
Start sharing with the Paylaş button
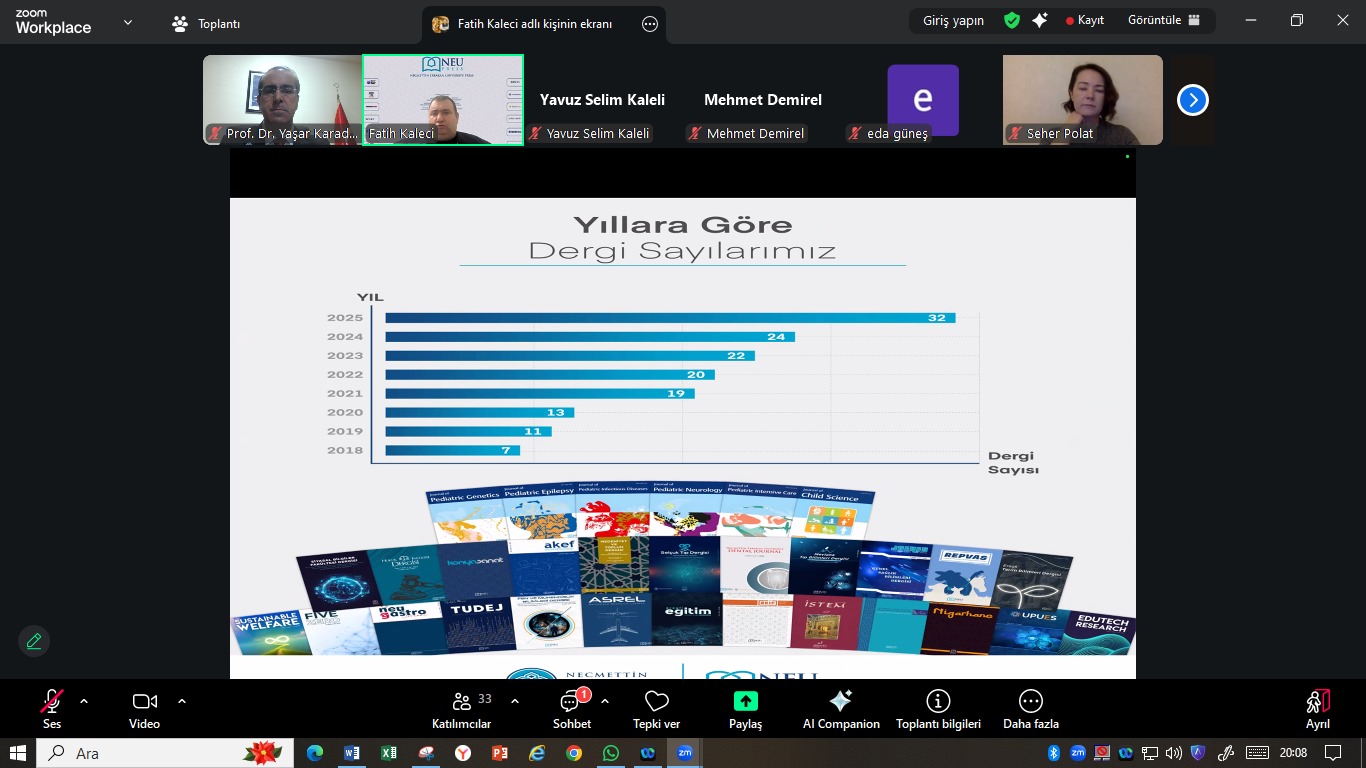tap(745, 706)
